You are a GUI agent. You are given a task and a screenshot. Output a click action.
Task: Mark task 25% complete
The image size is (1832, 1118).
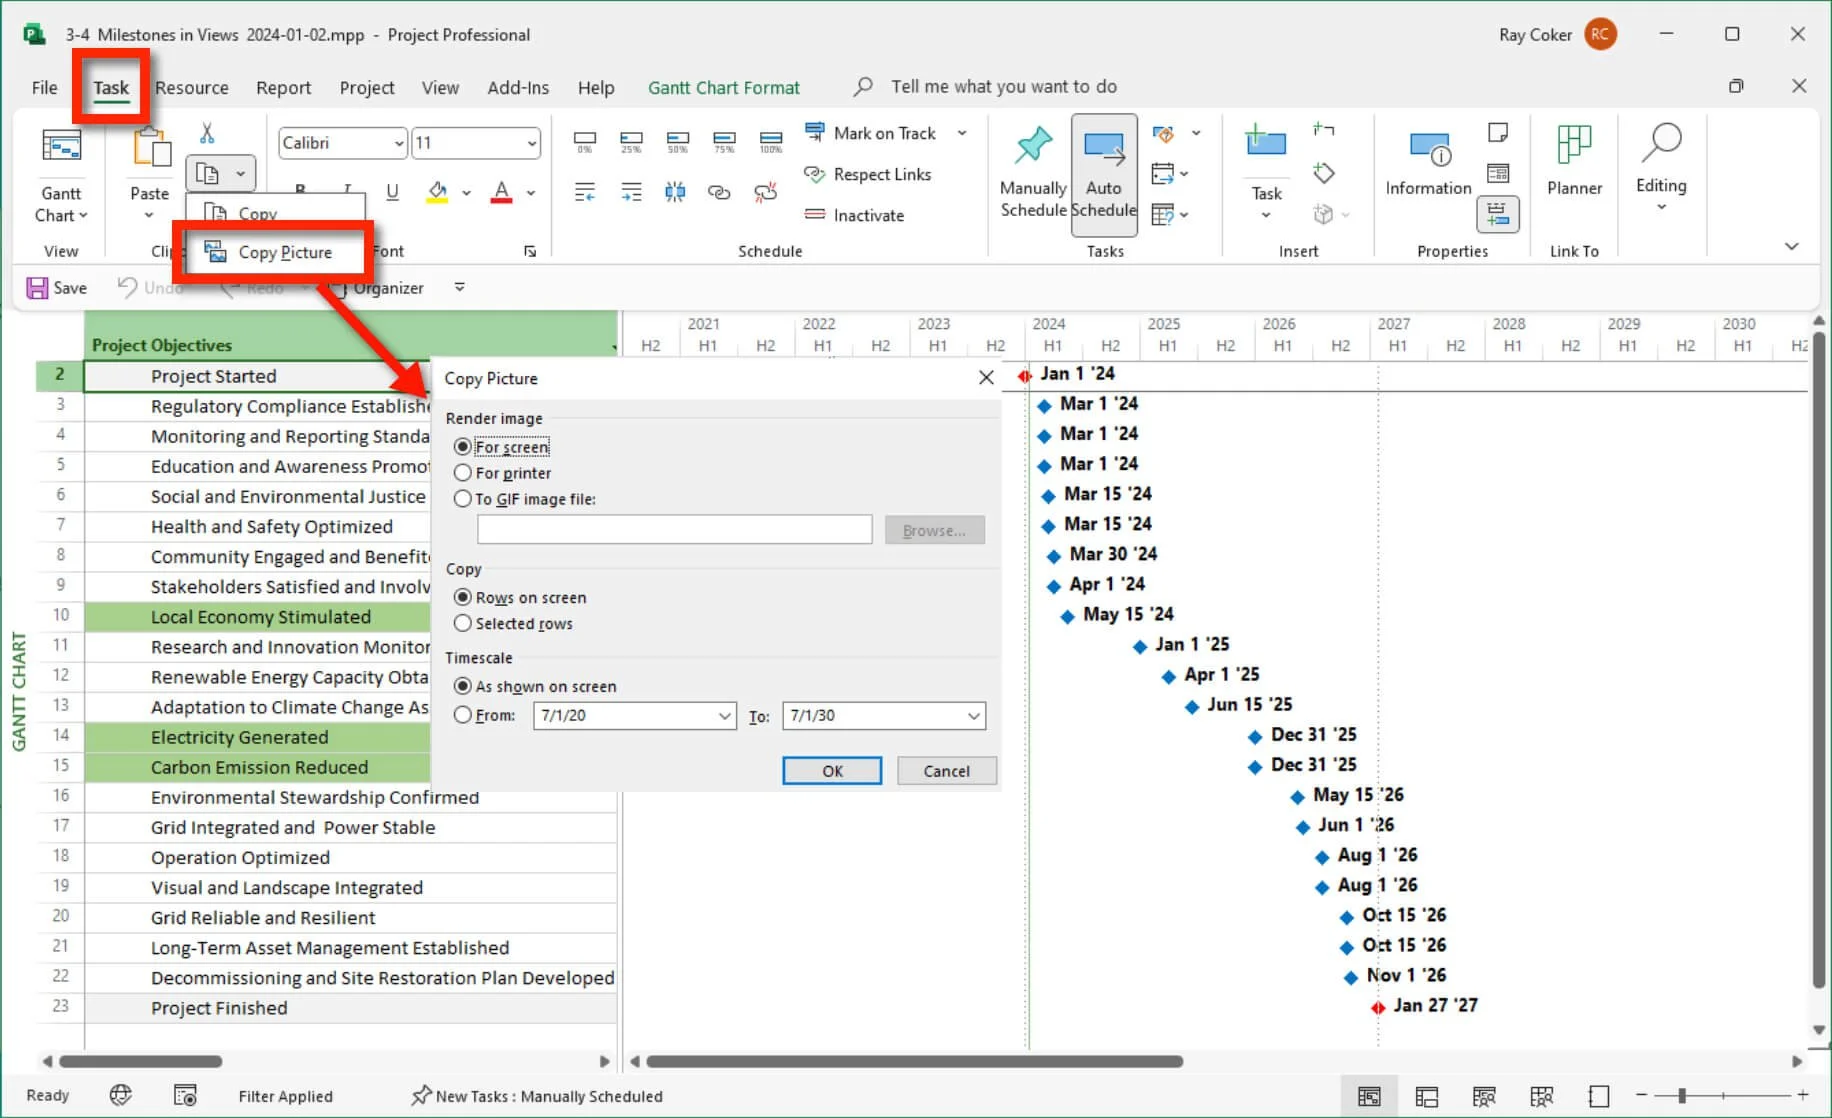(631, 141)
